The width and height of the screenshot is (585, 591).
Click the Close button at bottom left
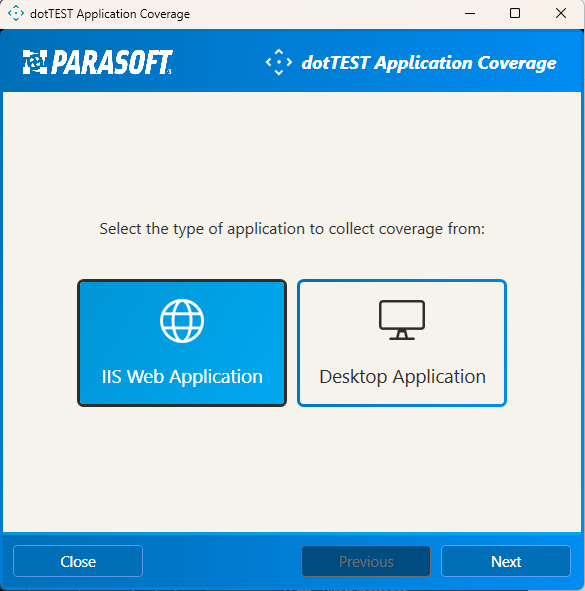coord(78,561)
